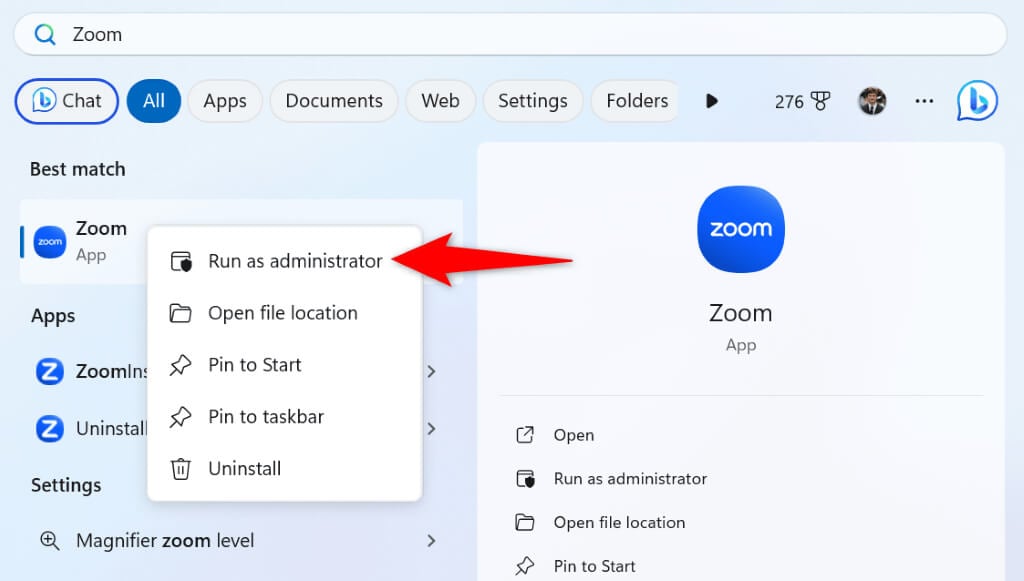This screenshot has width=1024, height=581.
Task: Click Run as administrator in details pane
Action: (x=630, y=479)
